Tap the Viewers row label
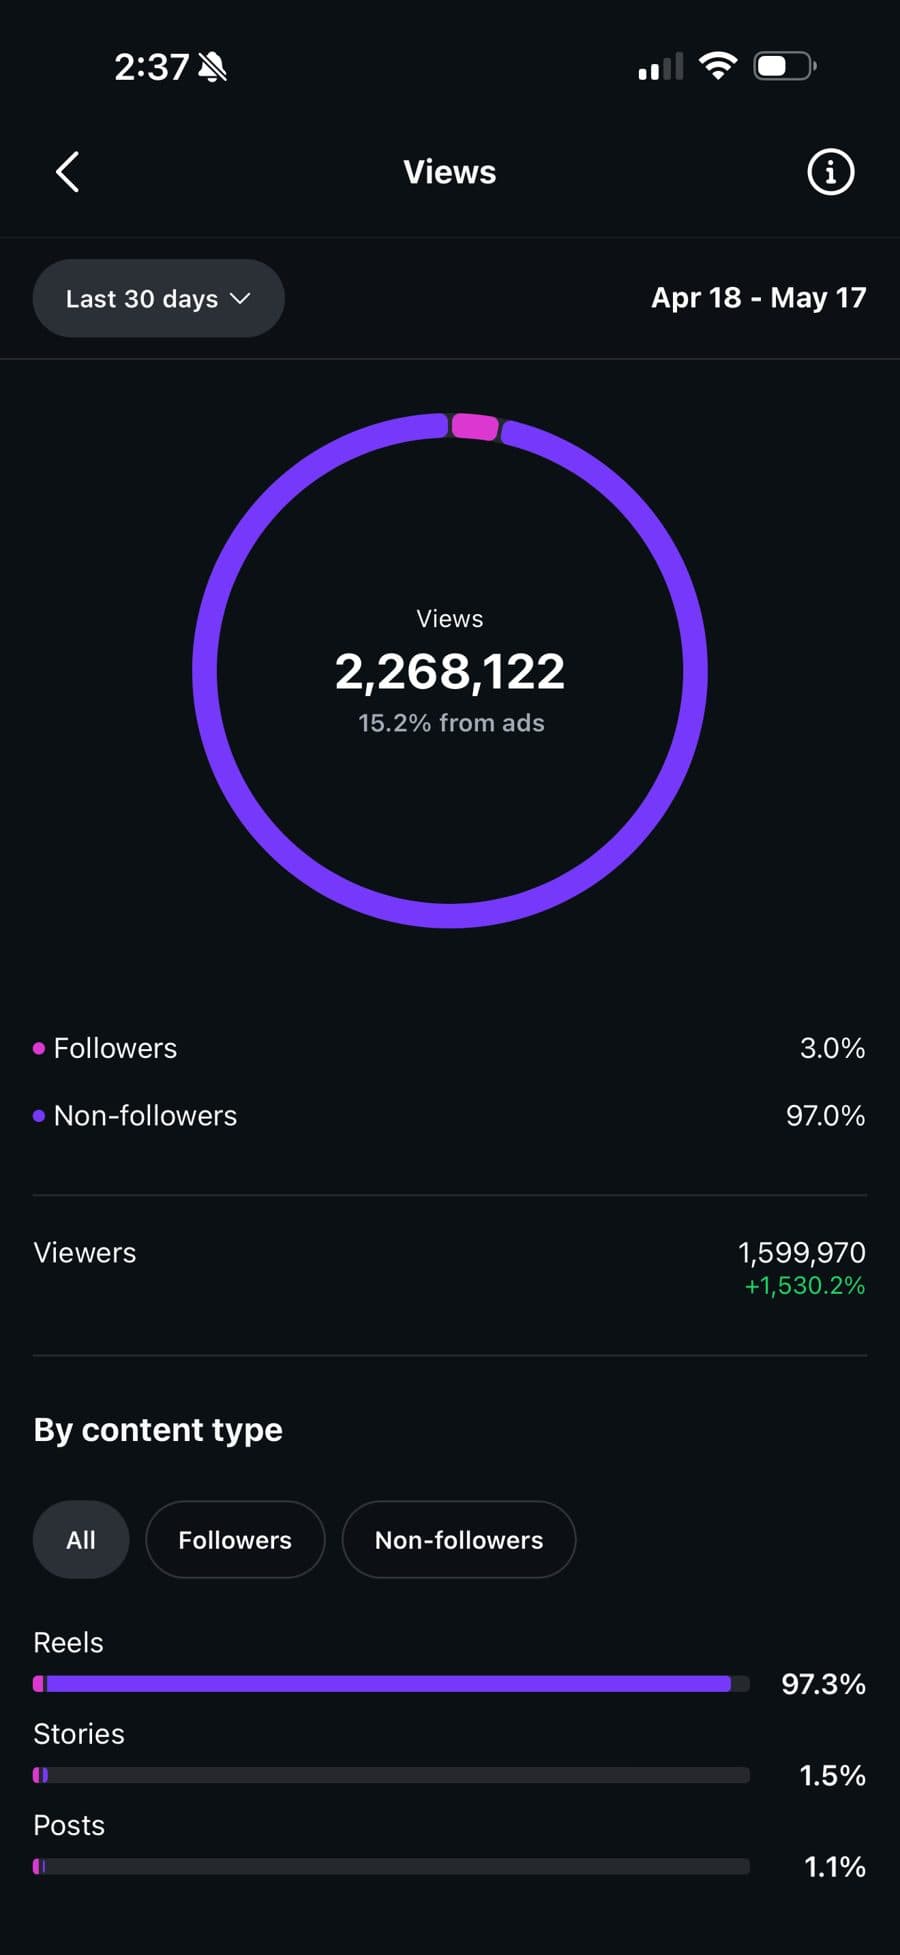This screenshot has width=900, height=1955. (85, 1253)
